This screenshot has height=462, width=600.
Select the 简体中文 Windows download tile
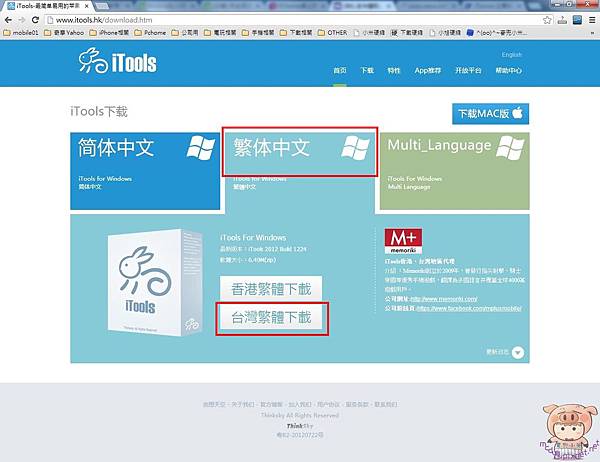[145, 171]
